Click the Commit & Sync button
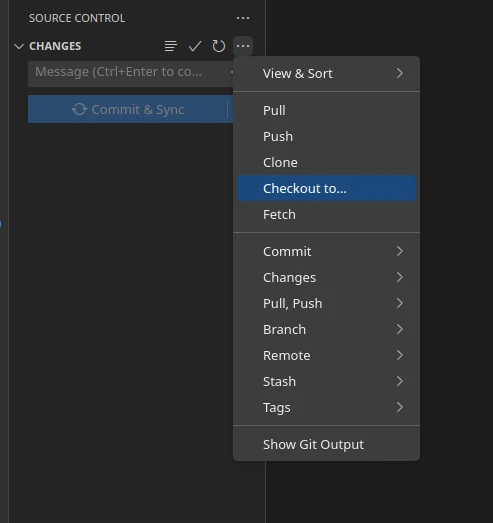 (x=128, y=109)
